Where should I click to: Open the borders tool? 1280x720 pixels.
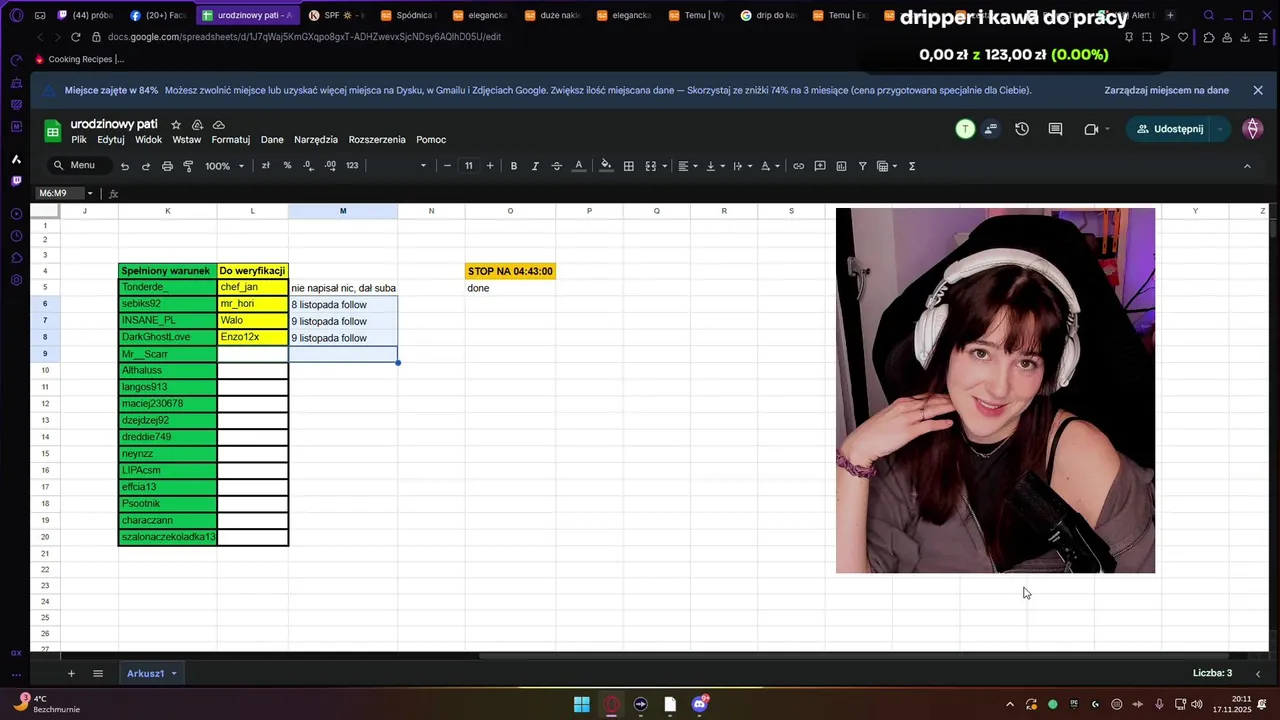click(x=629, y=166)
